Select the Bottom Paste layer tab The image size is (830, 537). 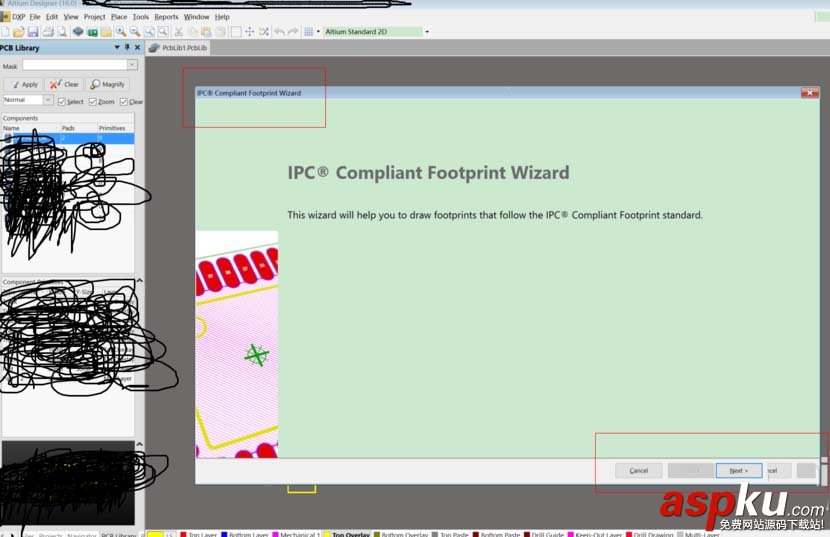(497, 534)
